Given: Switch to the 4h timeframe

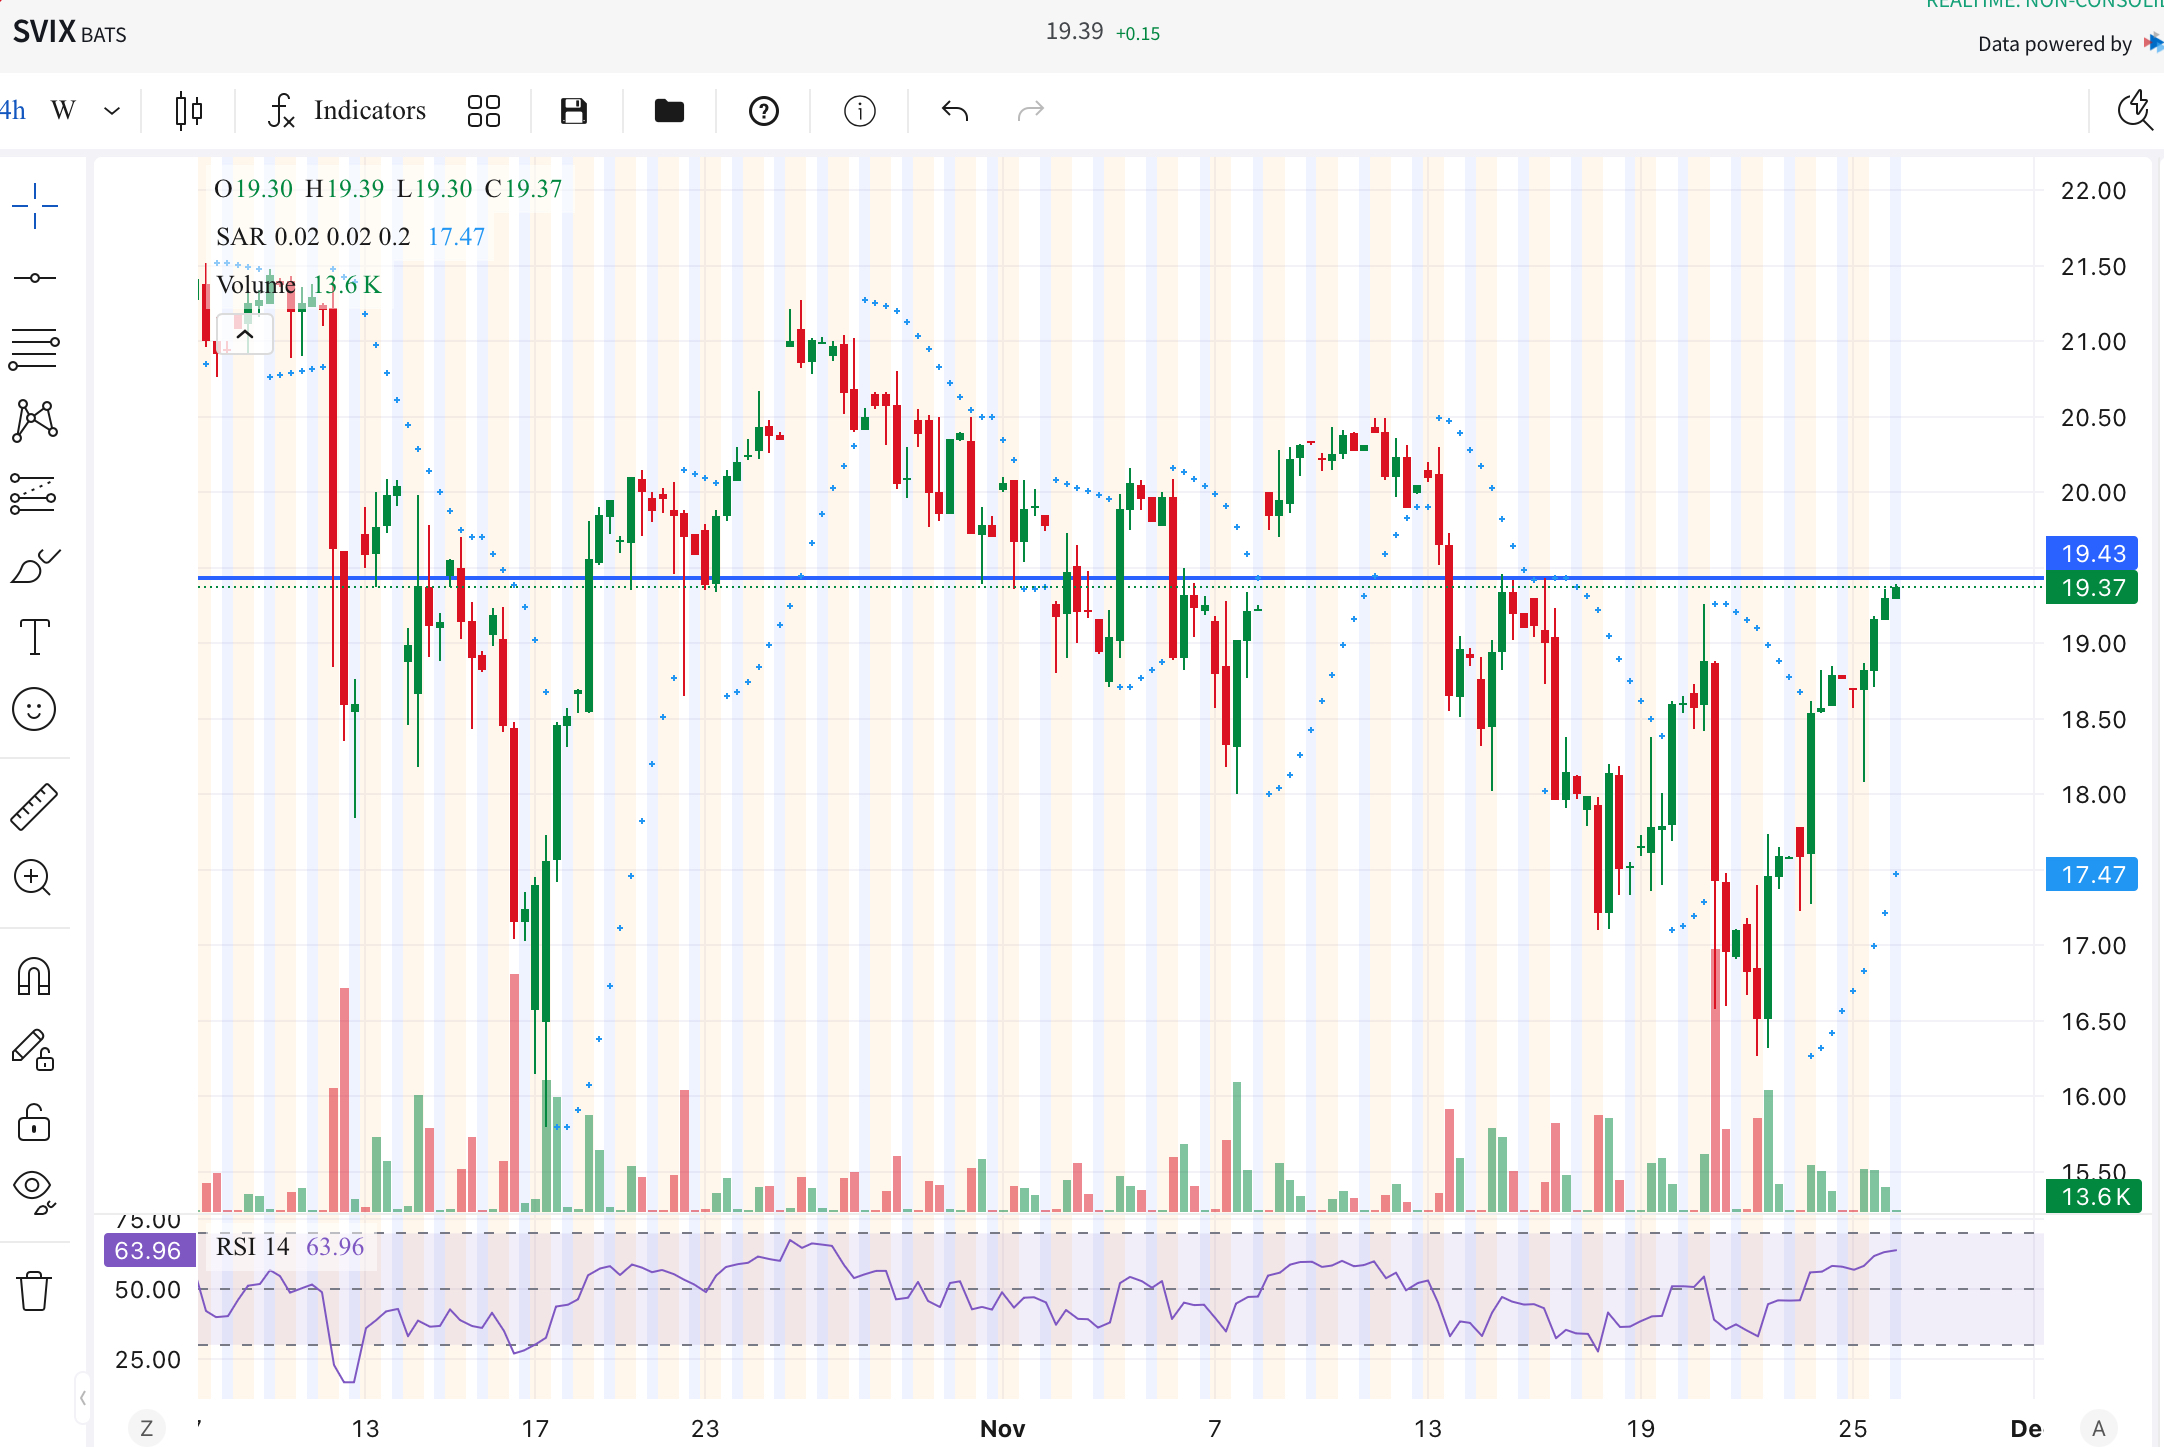Looking at the screenshot, I should click(x=13, y=110).
